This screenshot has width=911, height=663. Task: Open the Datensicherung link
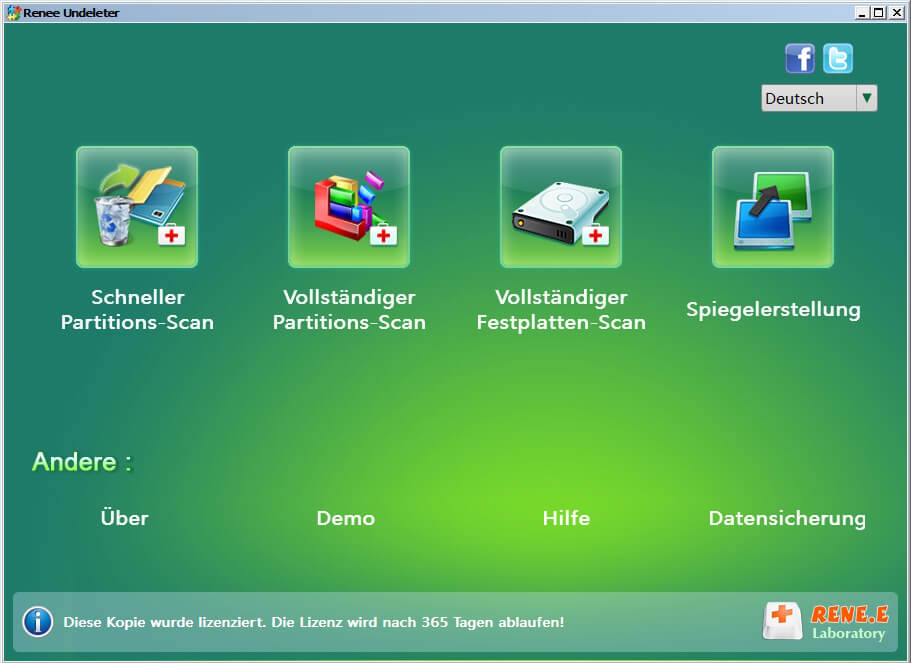point(787,518)
